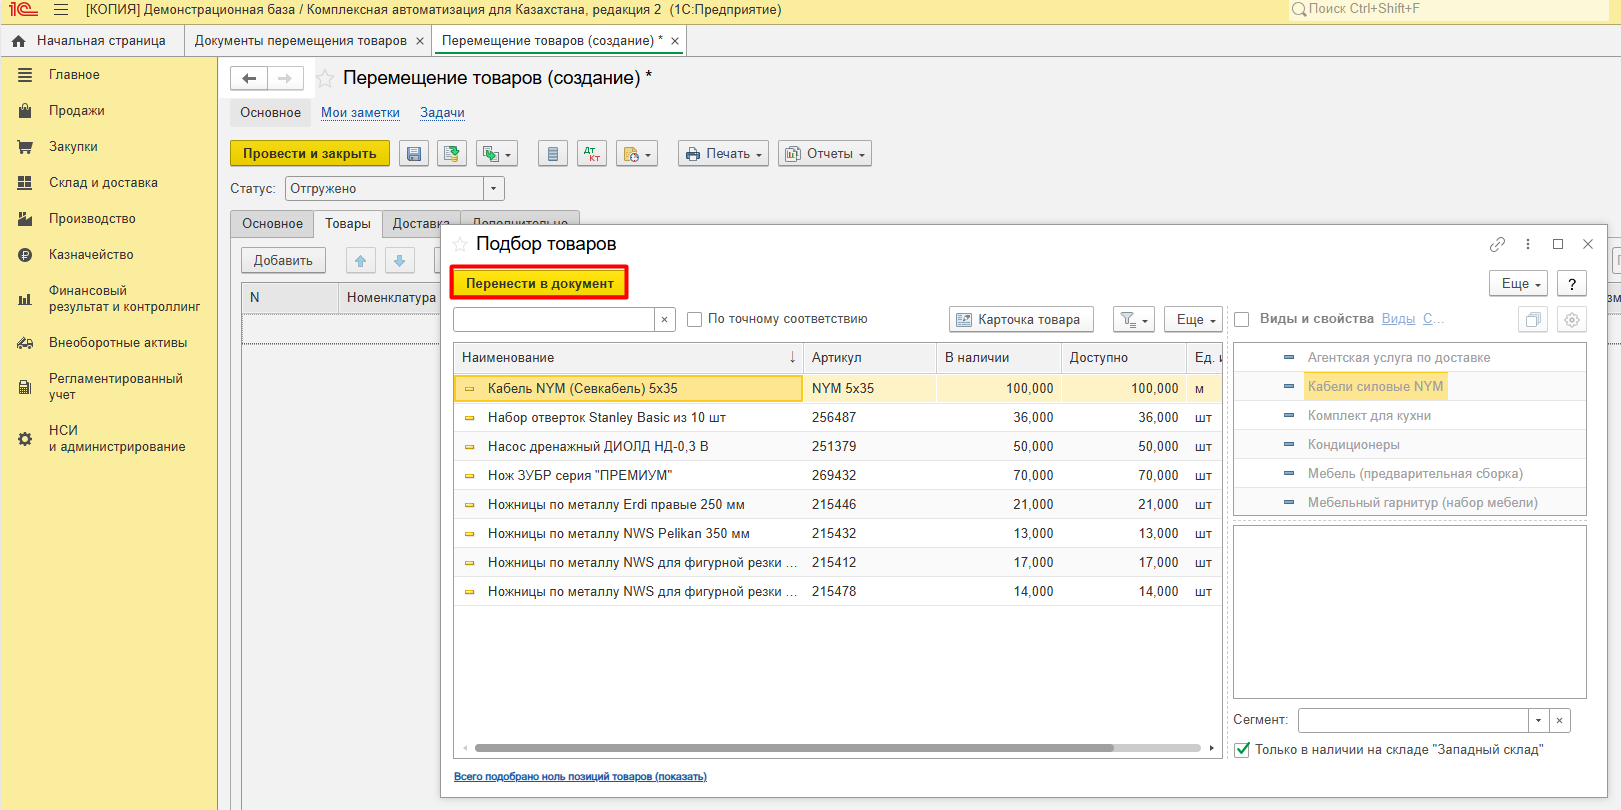
Task: Uncheck Только в наличии на складе checkbox
Action: coord(1242,750)
